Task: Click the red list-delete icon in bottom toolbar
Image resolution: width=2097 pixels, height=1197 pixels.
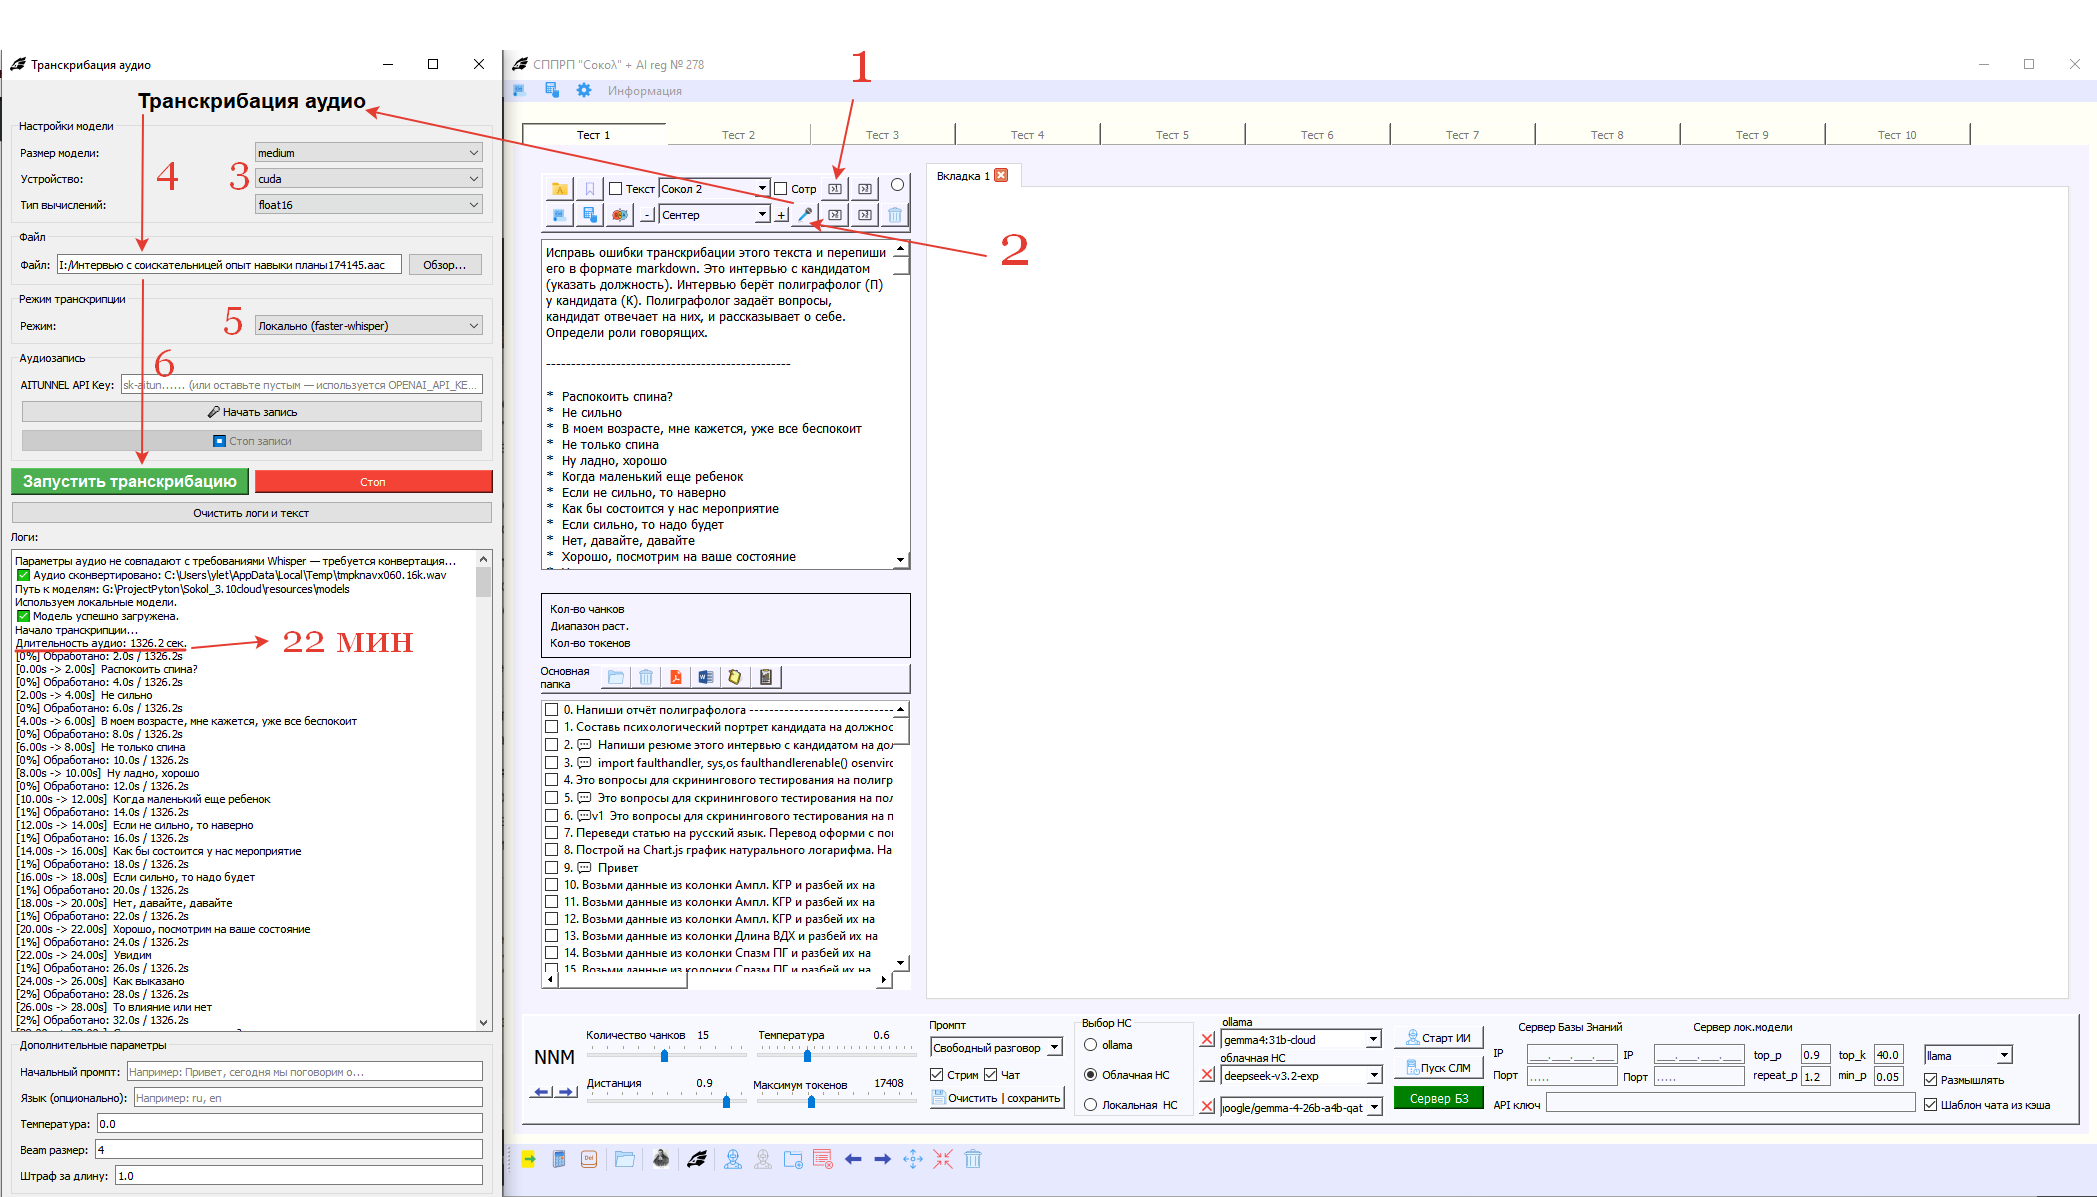Action: [823, 1159]
